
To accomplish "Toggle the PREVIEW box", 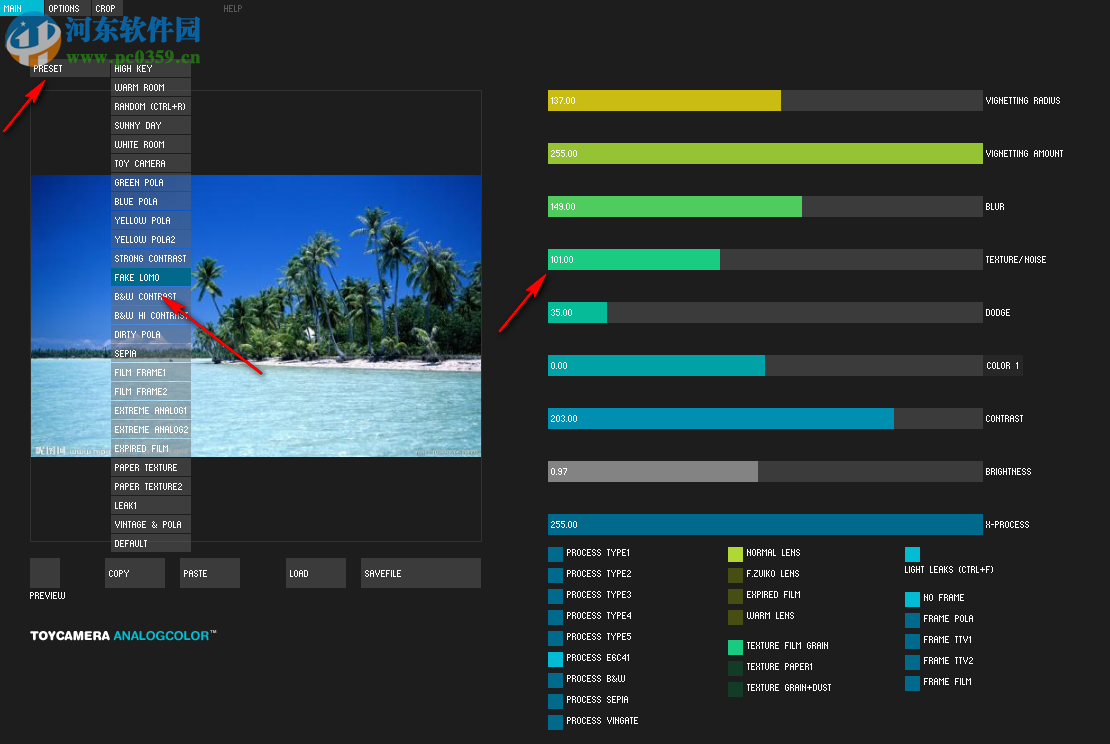I will [x=45, y=573].
